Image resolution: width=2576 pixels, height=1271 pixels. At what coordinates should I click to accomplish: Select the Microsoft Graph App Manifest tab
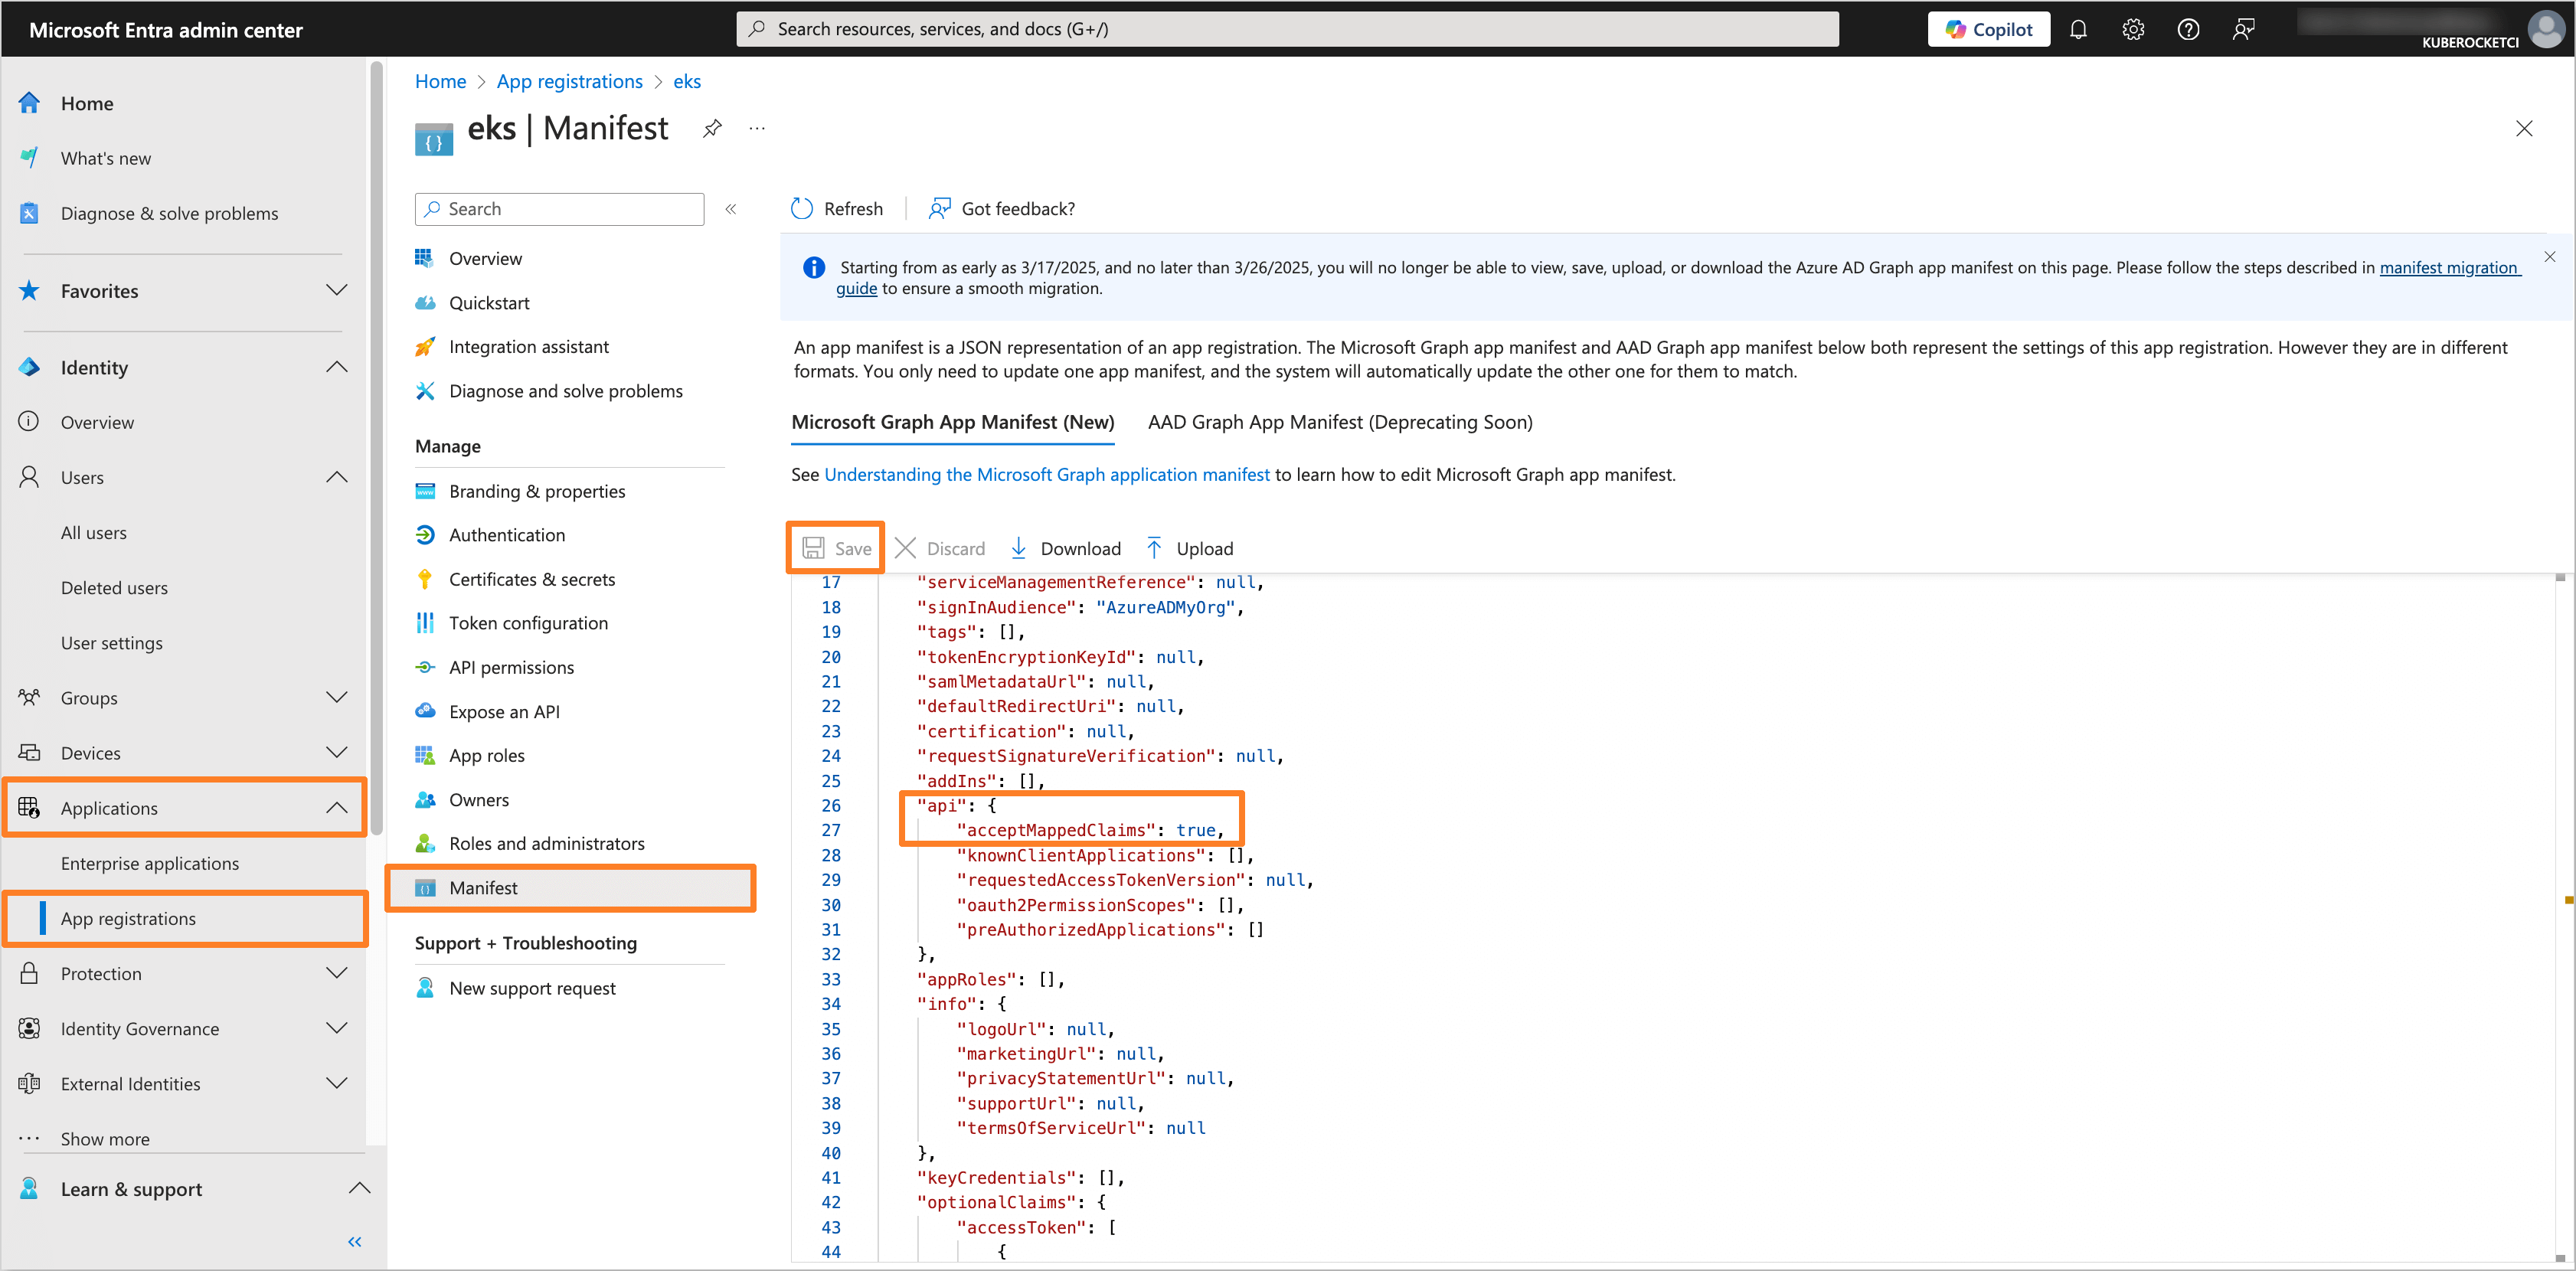(x=953, y=420)
